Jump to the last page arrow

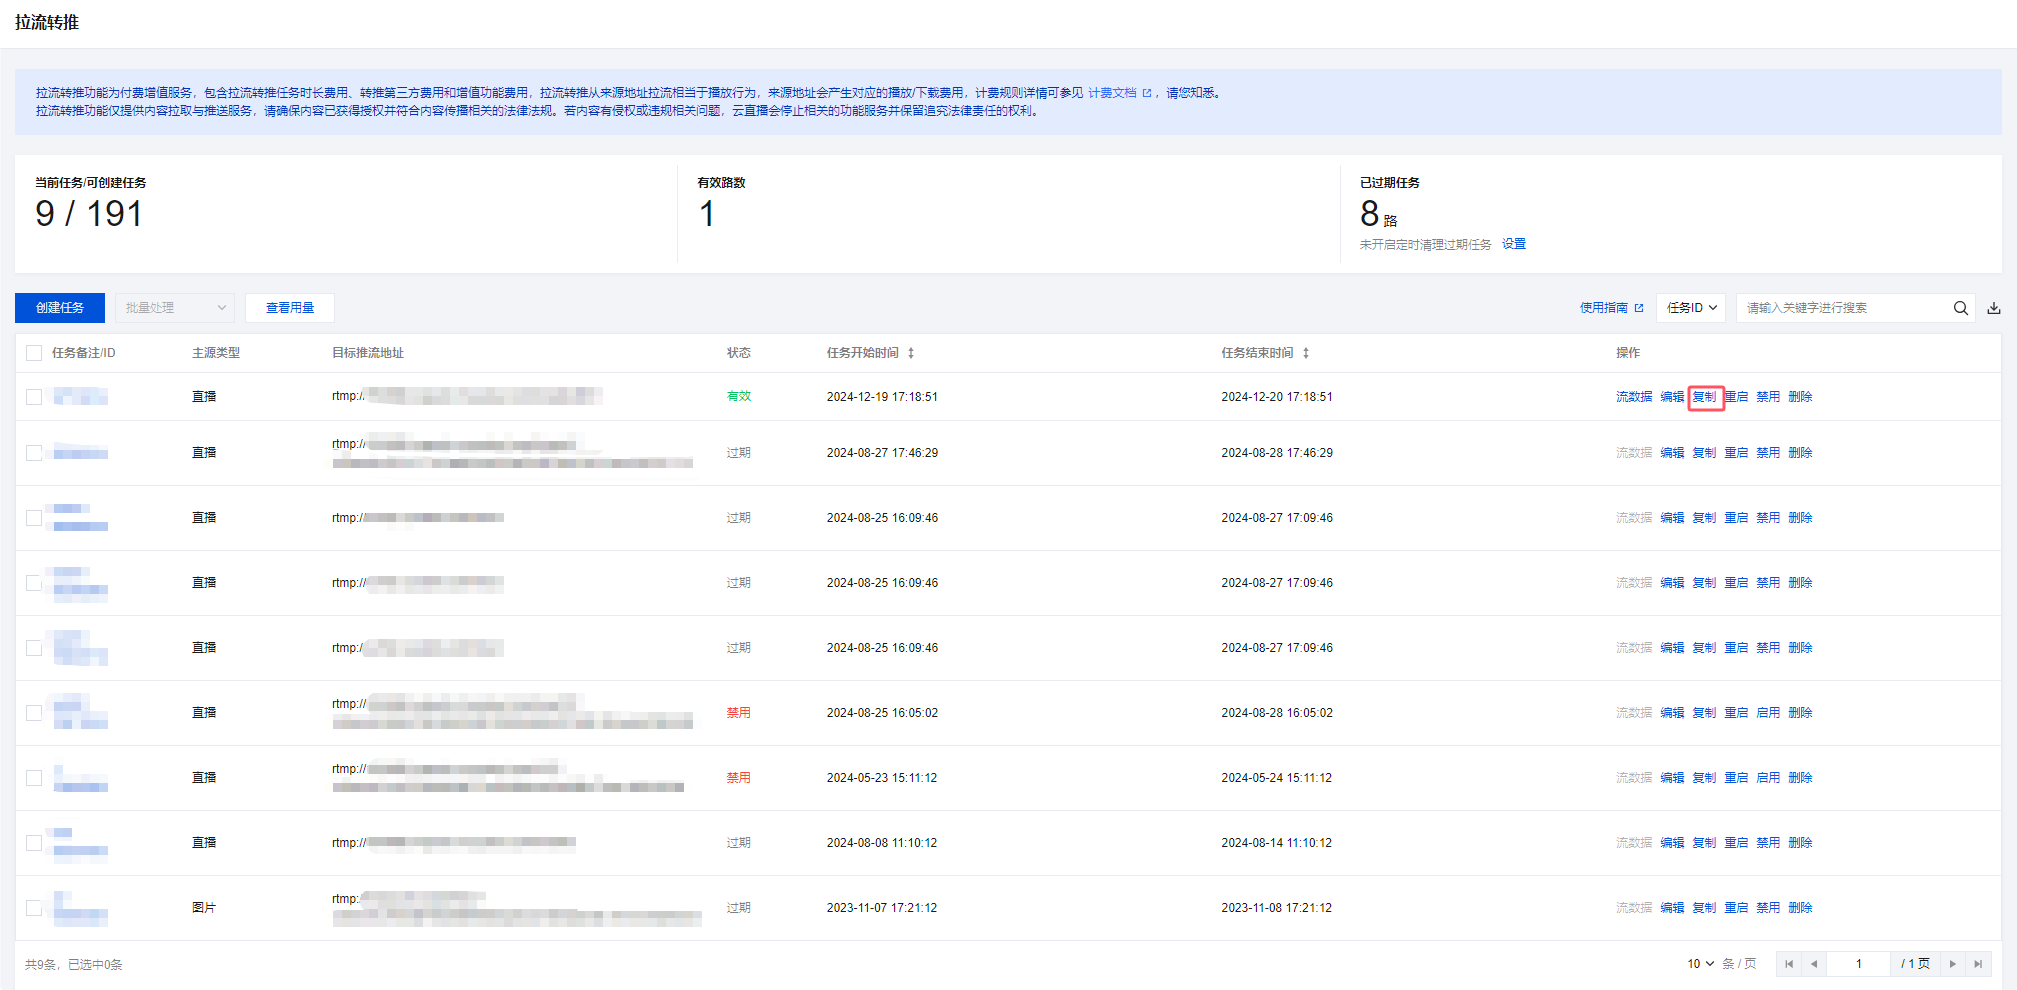click(x=1978, y=964)
